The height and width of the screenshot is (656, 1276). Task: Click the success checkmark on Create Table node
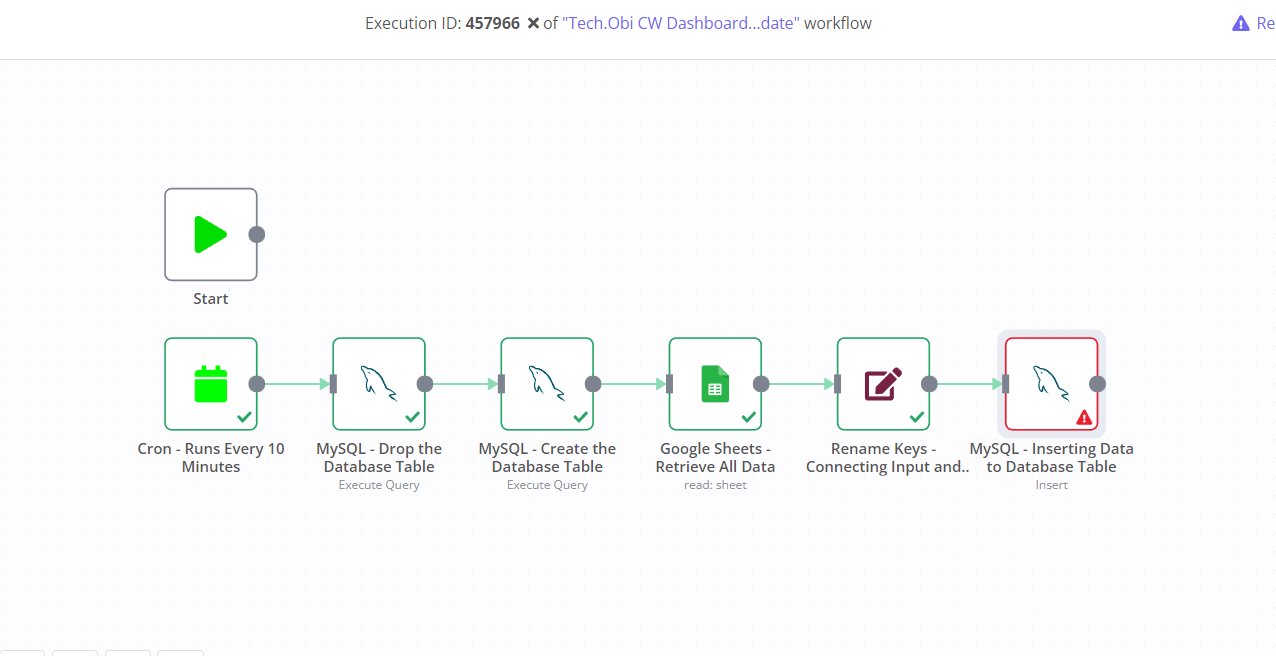click(x=580, y=417)
